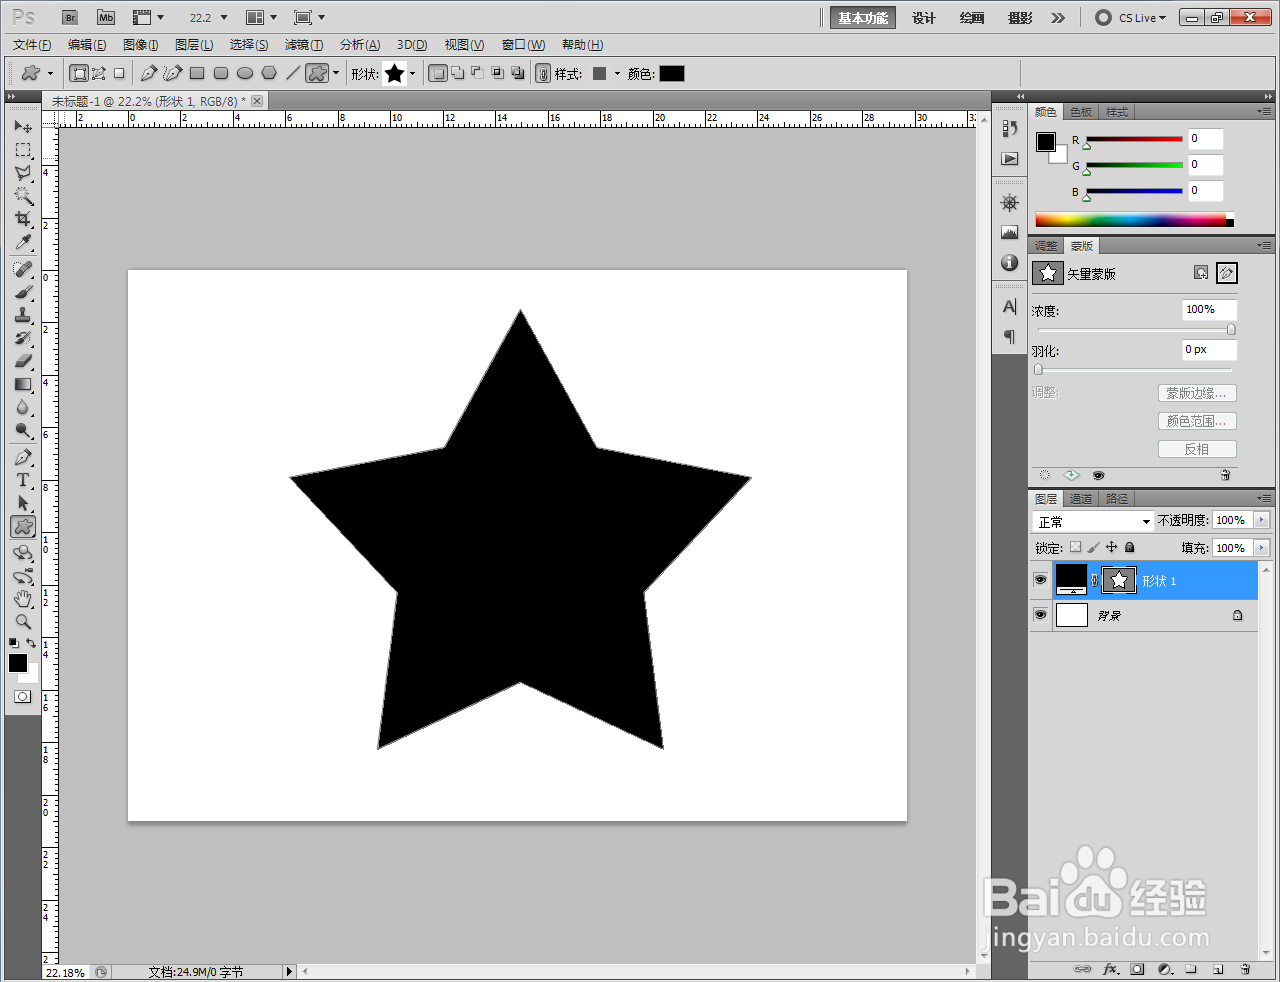Toggle Shape Layers mode in options bar

79,73
